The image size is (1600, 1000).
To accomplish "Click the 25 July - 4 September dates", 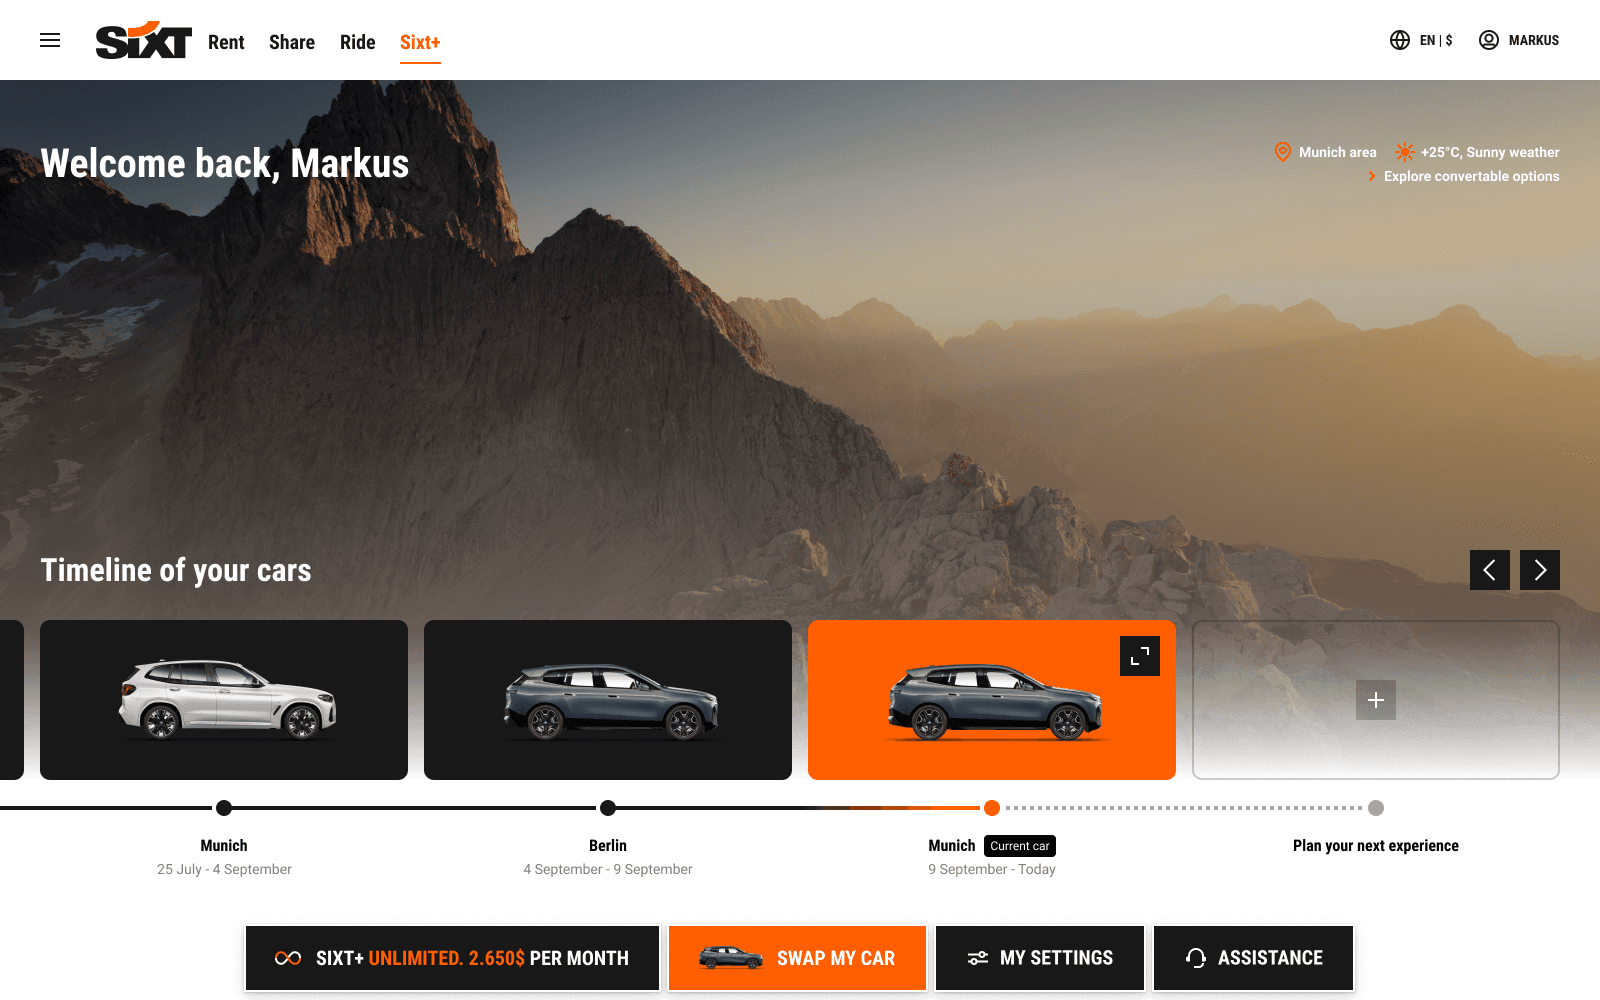I will click(x=224, y=870).
